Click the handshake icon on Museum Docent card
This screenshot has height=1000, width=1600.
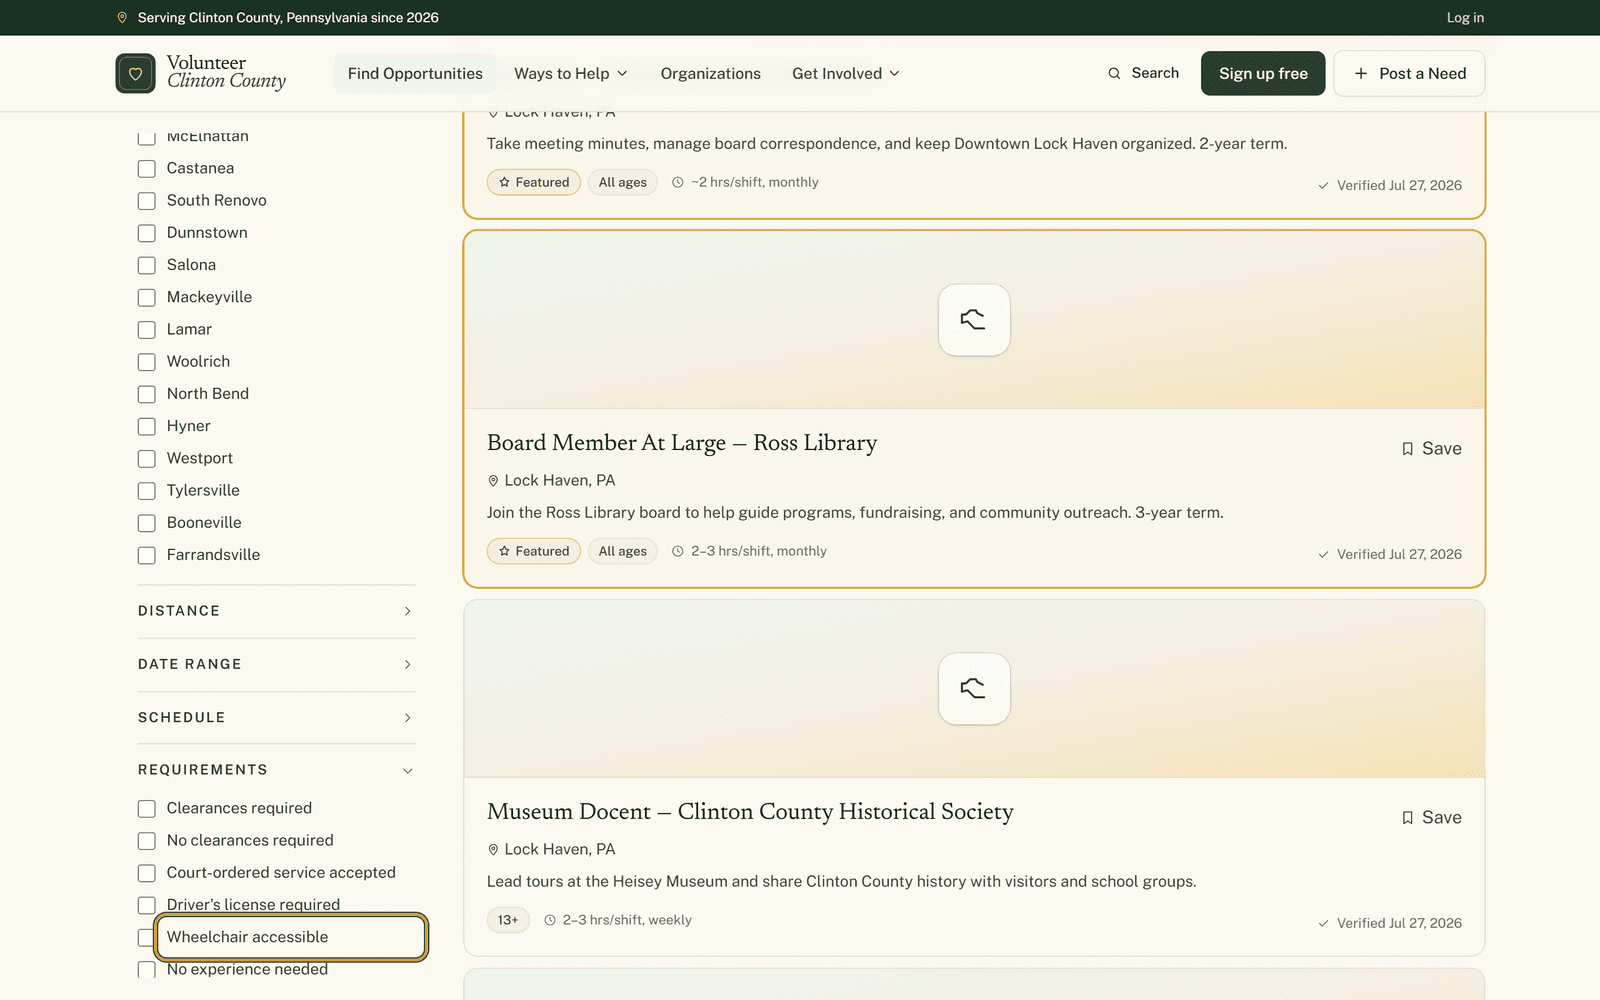coord(974,689)
